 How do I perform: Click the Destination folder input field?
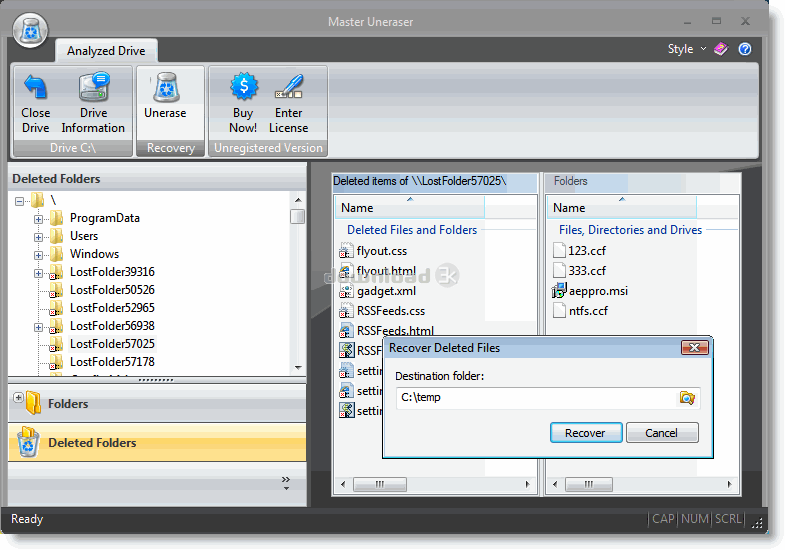pyautogui.click(x=536, y=398)
